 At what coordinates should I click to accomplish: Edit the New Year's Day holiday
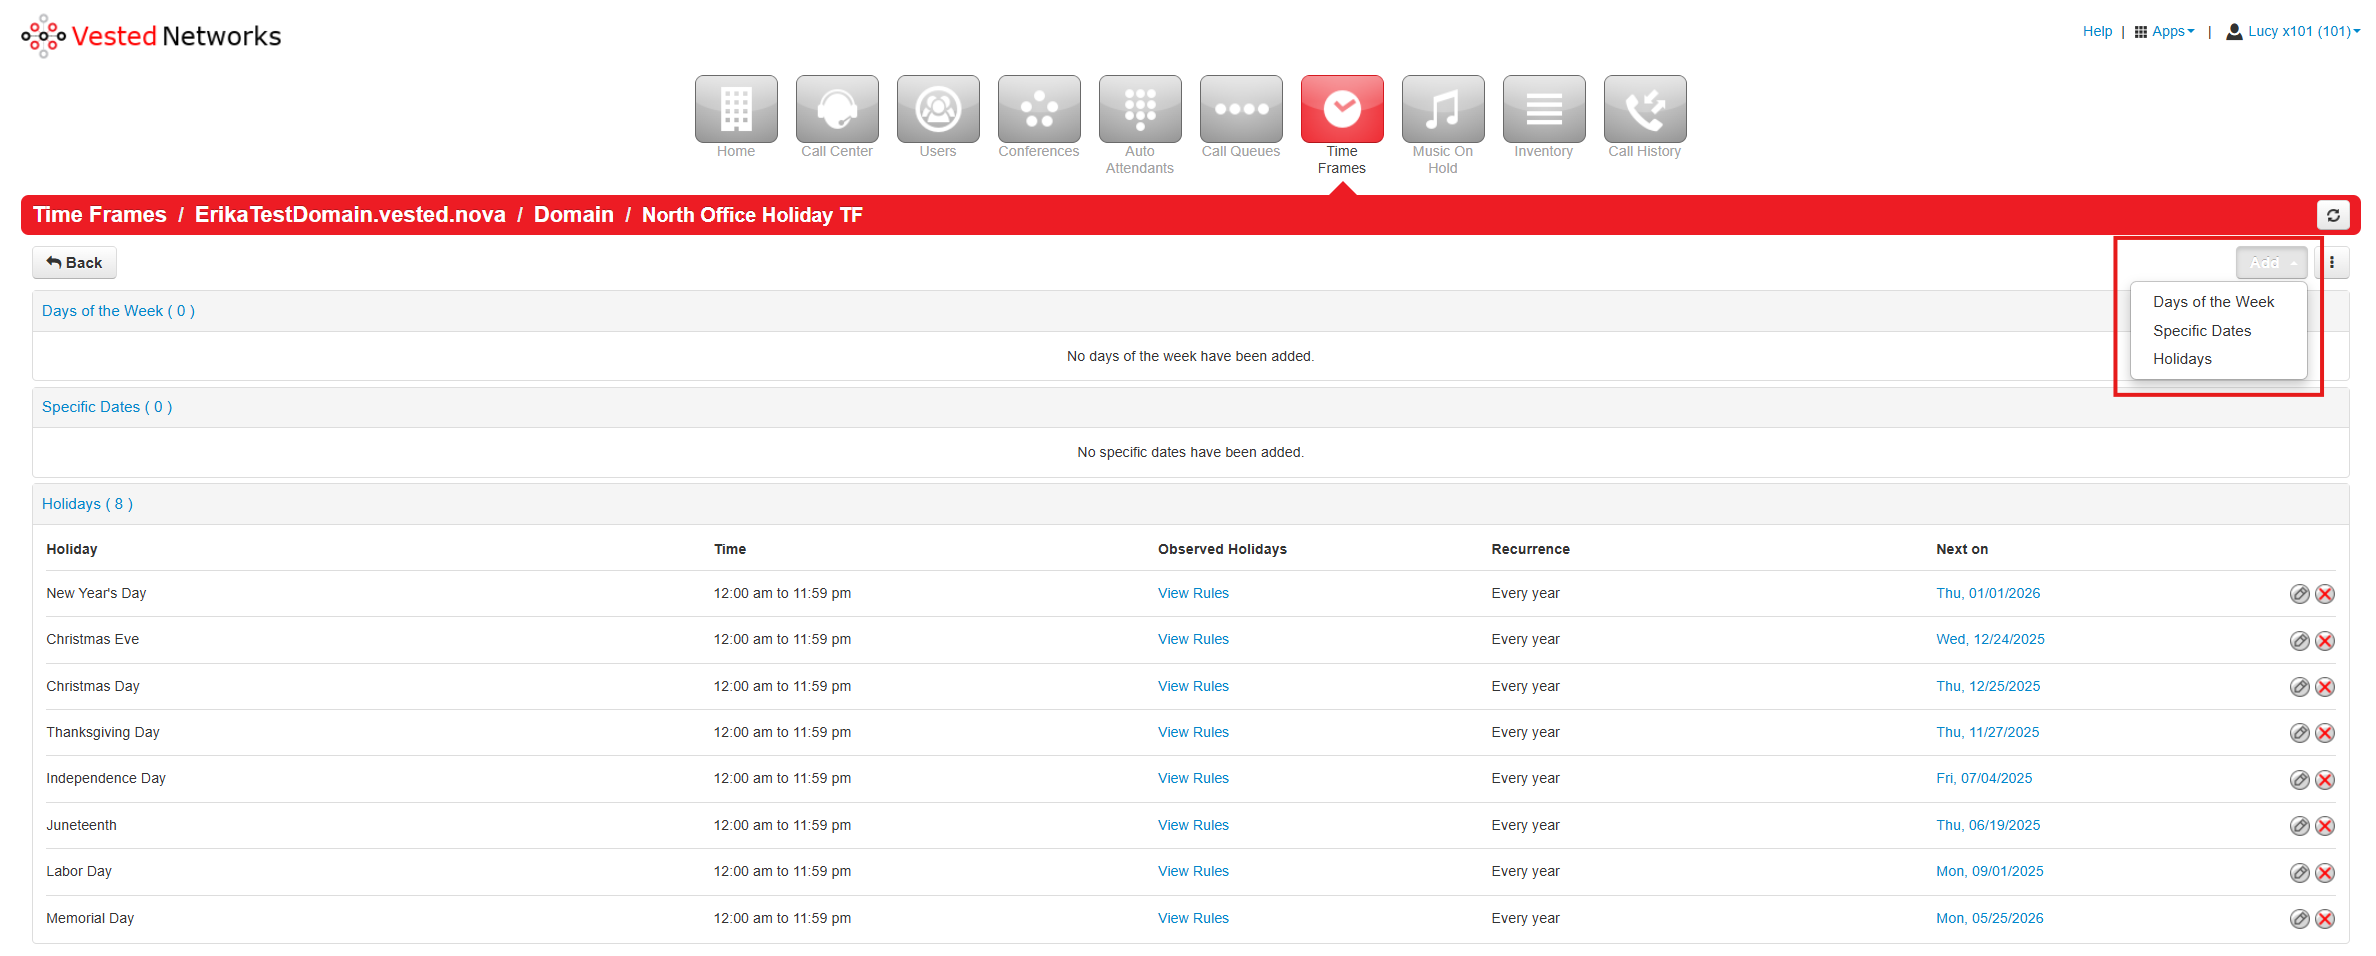[x=2299, y=594]
